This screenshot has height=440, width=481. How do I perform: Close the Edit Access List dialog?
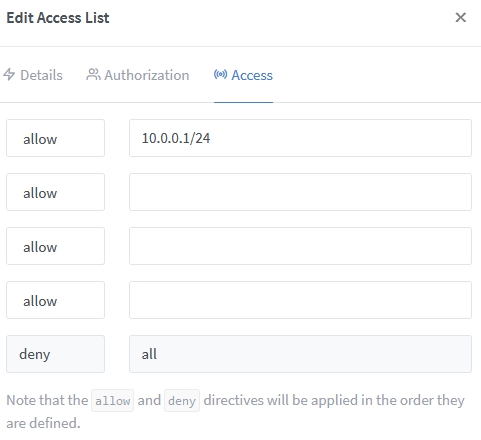tap(460, 17)
